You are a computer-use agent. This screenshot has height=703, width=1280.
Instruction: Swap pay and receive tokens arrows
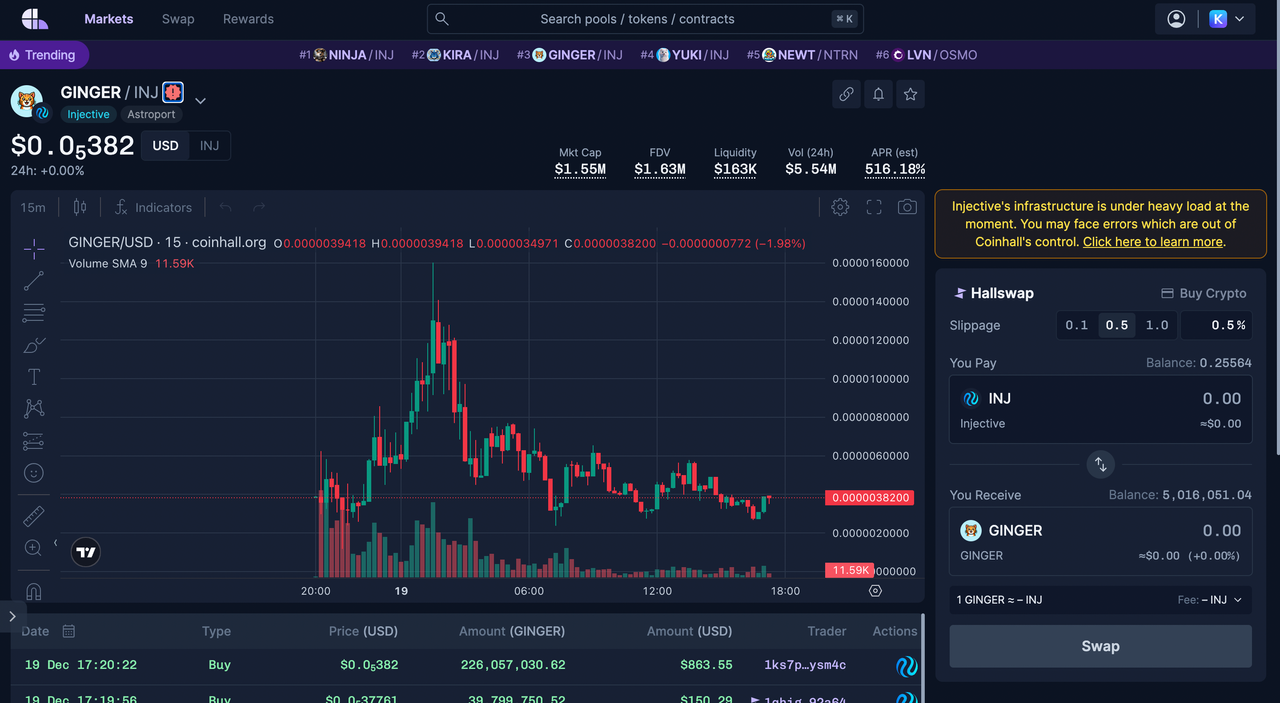pos(1100,464)
